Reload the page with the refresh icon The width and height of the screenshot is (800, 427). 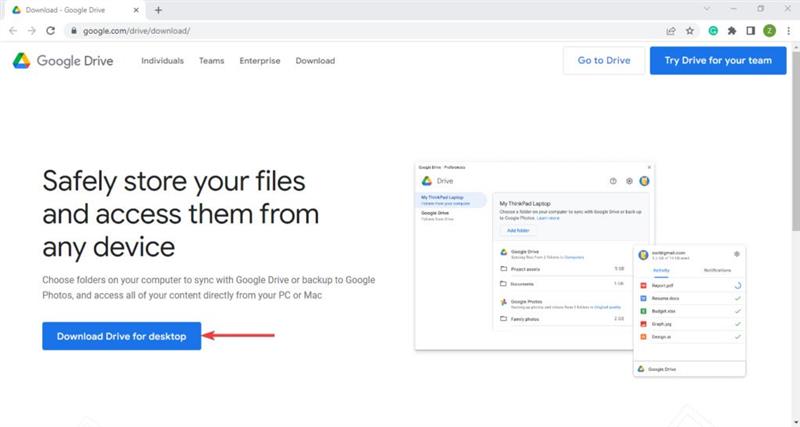51,31
